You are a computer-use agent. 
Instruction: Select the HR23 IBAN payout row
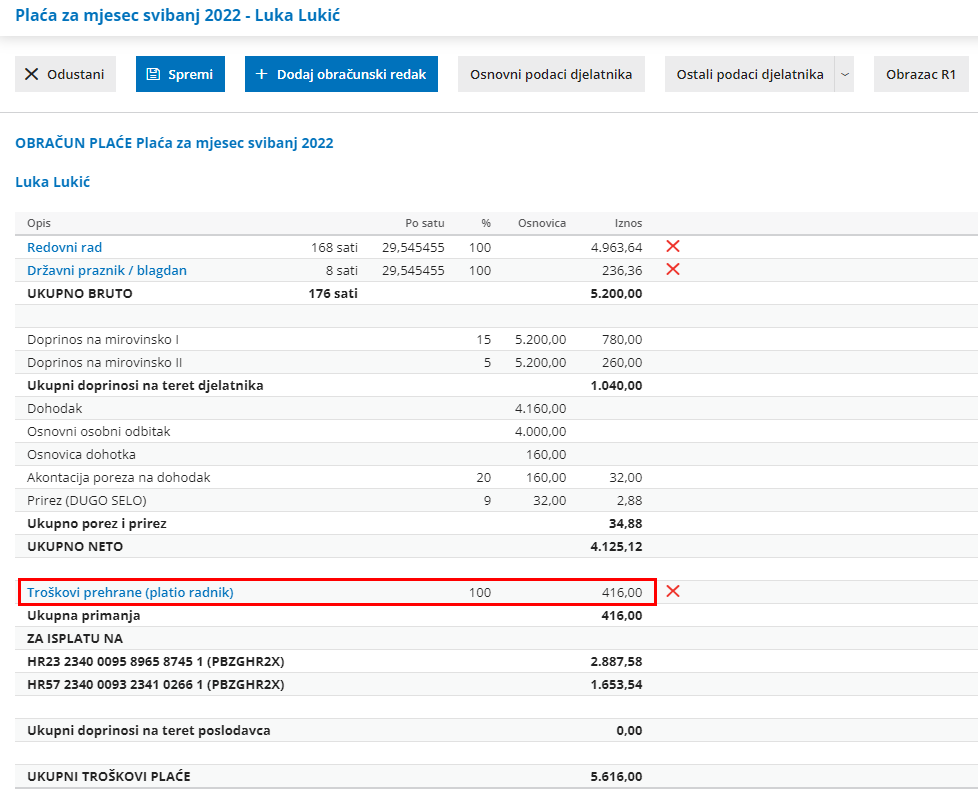click(155, 661)
